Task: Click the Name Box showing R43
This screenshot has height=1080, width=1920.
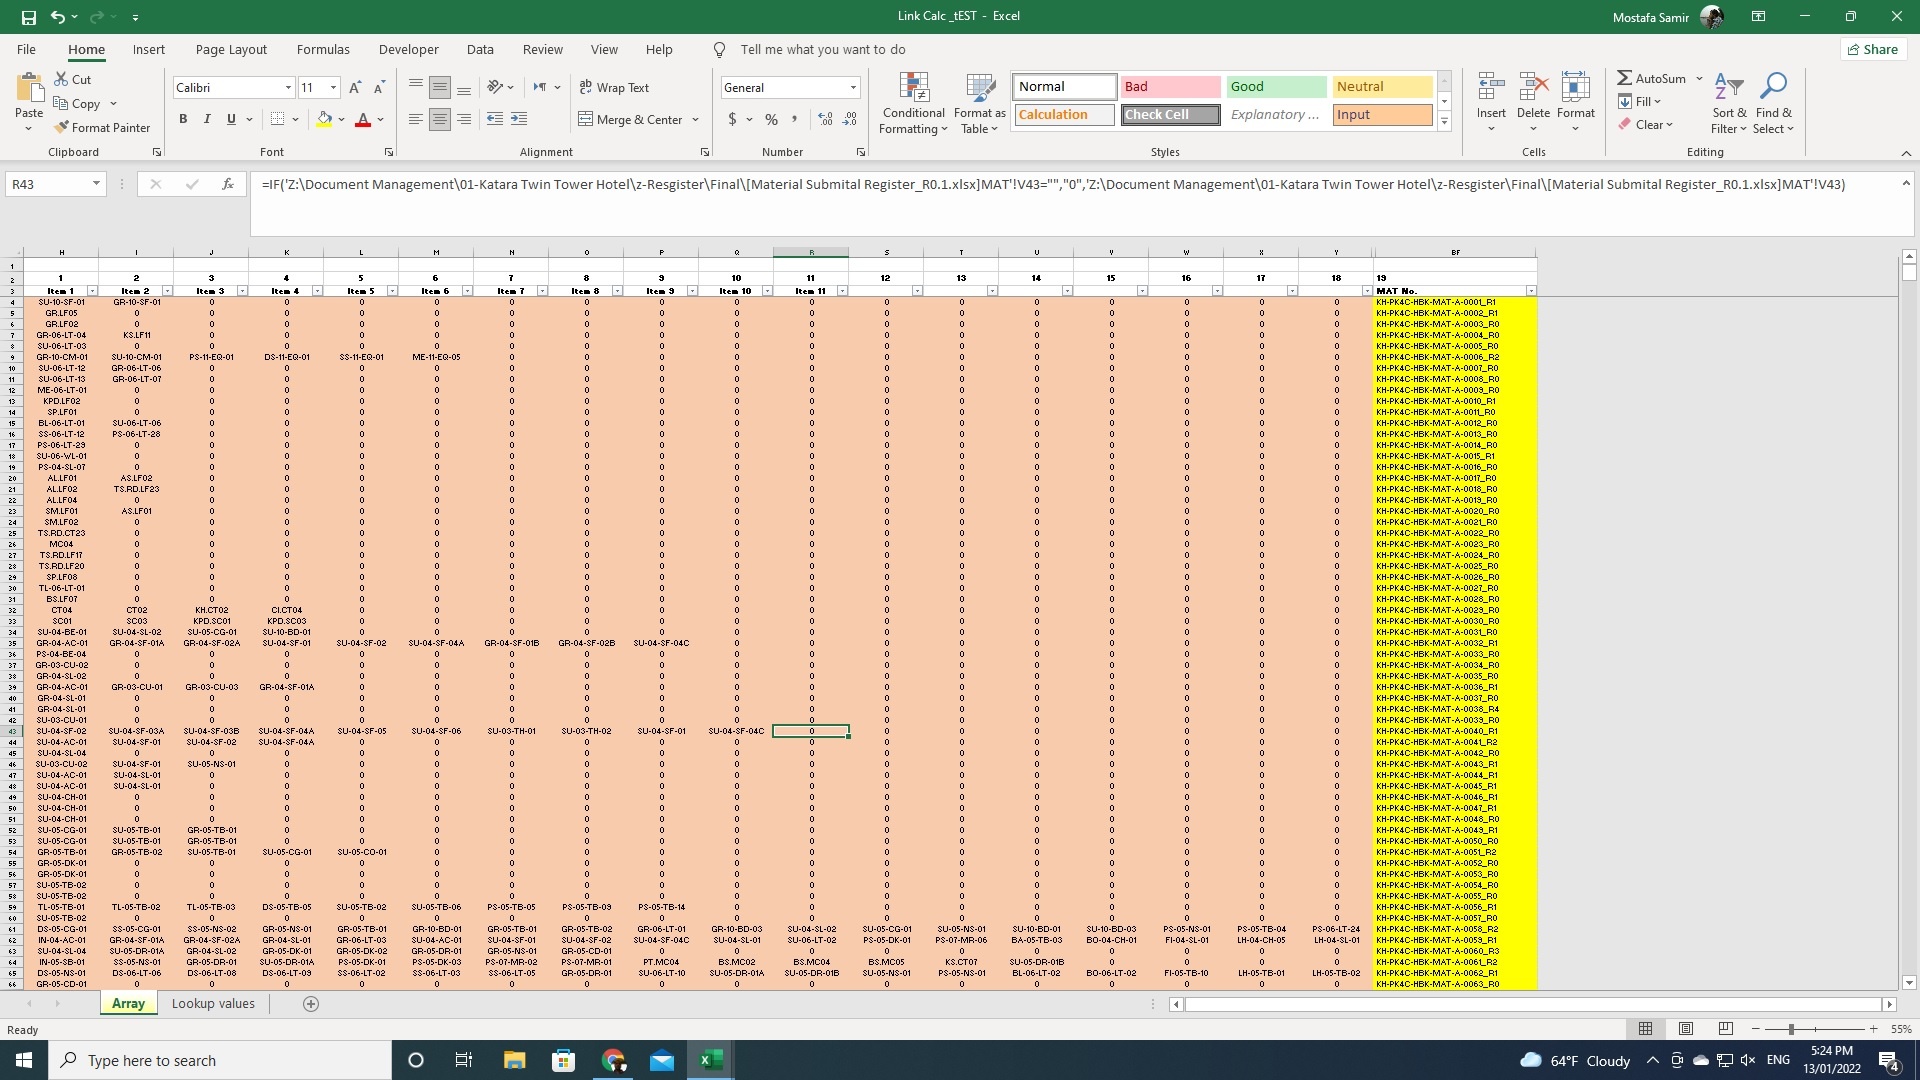Action: click(x=55, y=184)
